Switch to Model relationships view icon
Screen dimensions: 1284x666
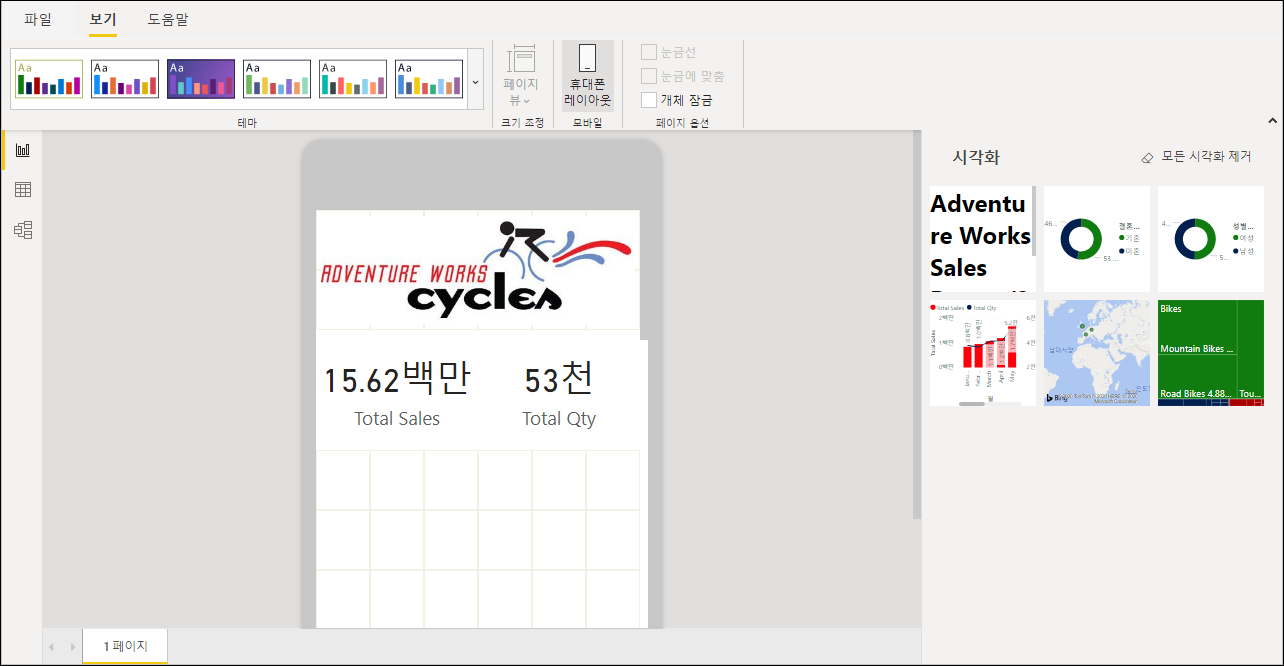(x=23, y=230)
